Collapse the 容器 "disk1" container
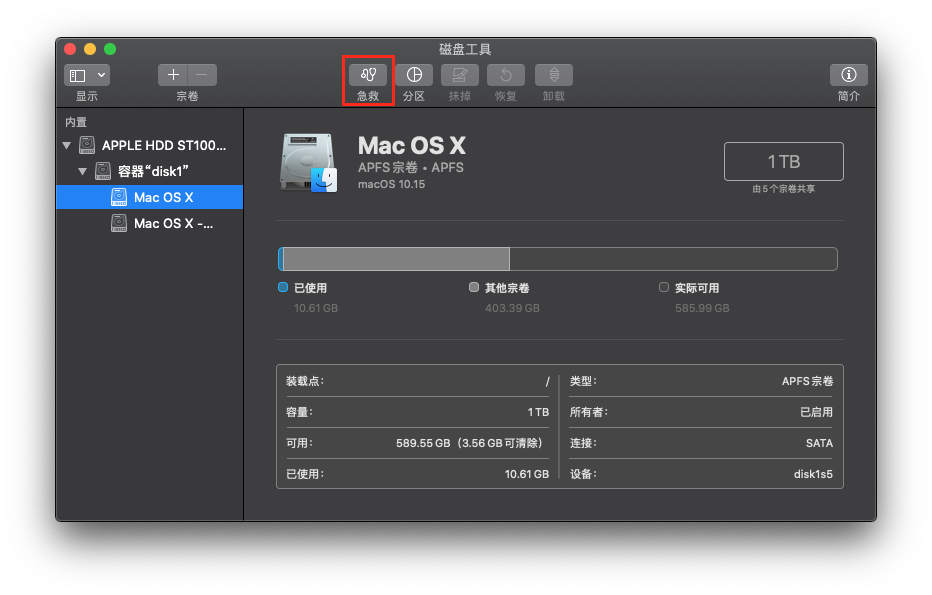 [83, 171]
